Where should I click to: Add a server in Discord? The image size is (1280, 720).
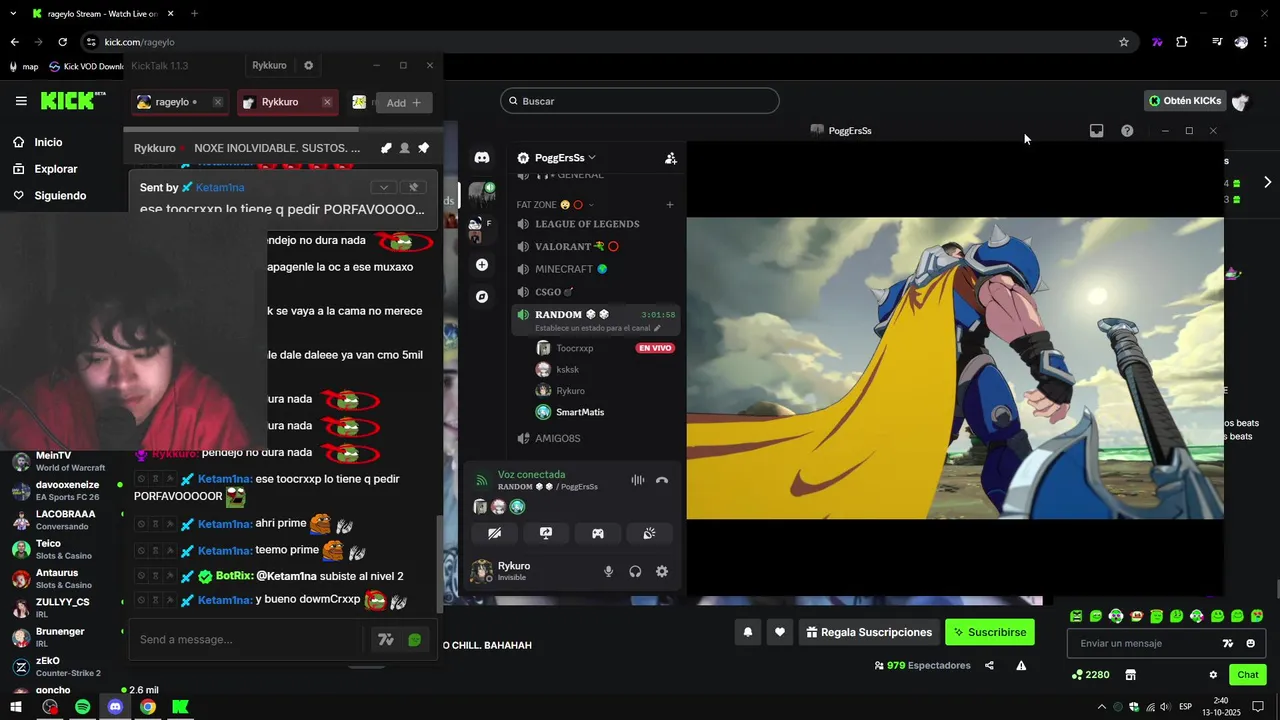482,265
